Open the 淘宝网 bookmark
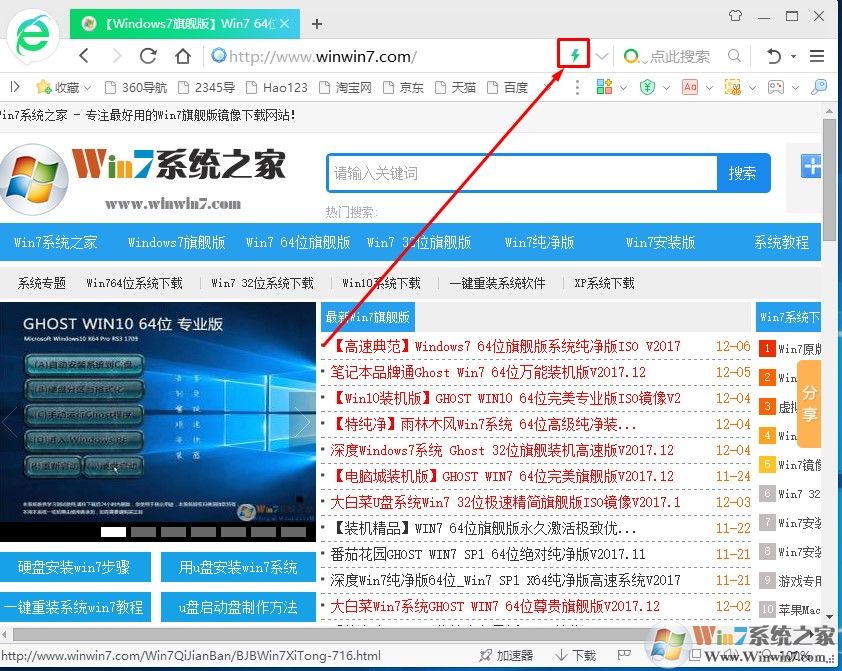This screenshot has width=842, height=671. (345, 87)
